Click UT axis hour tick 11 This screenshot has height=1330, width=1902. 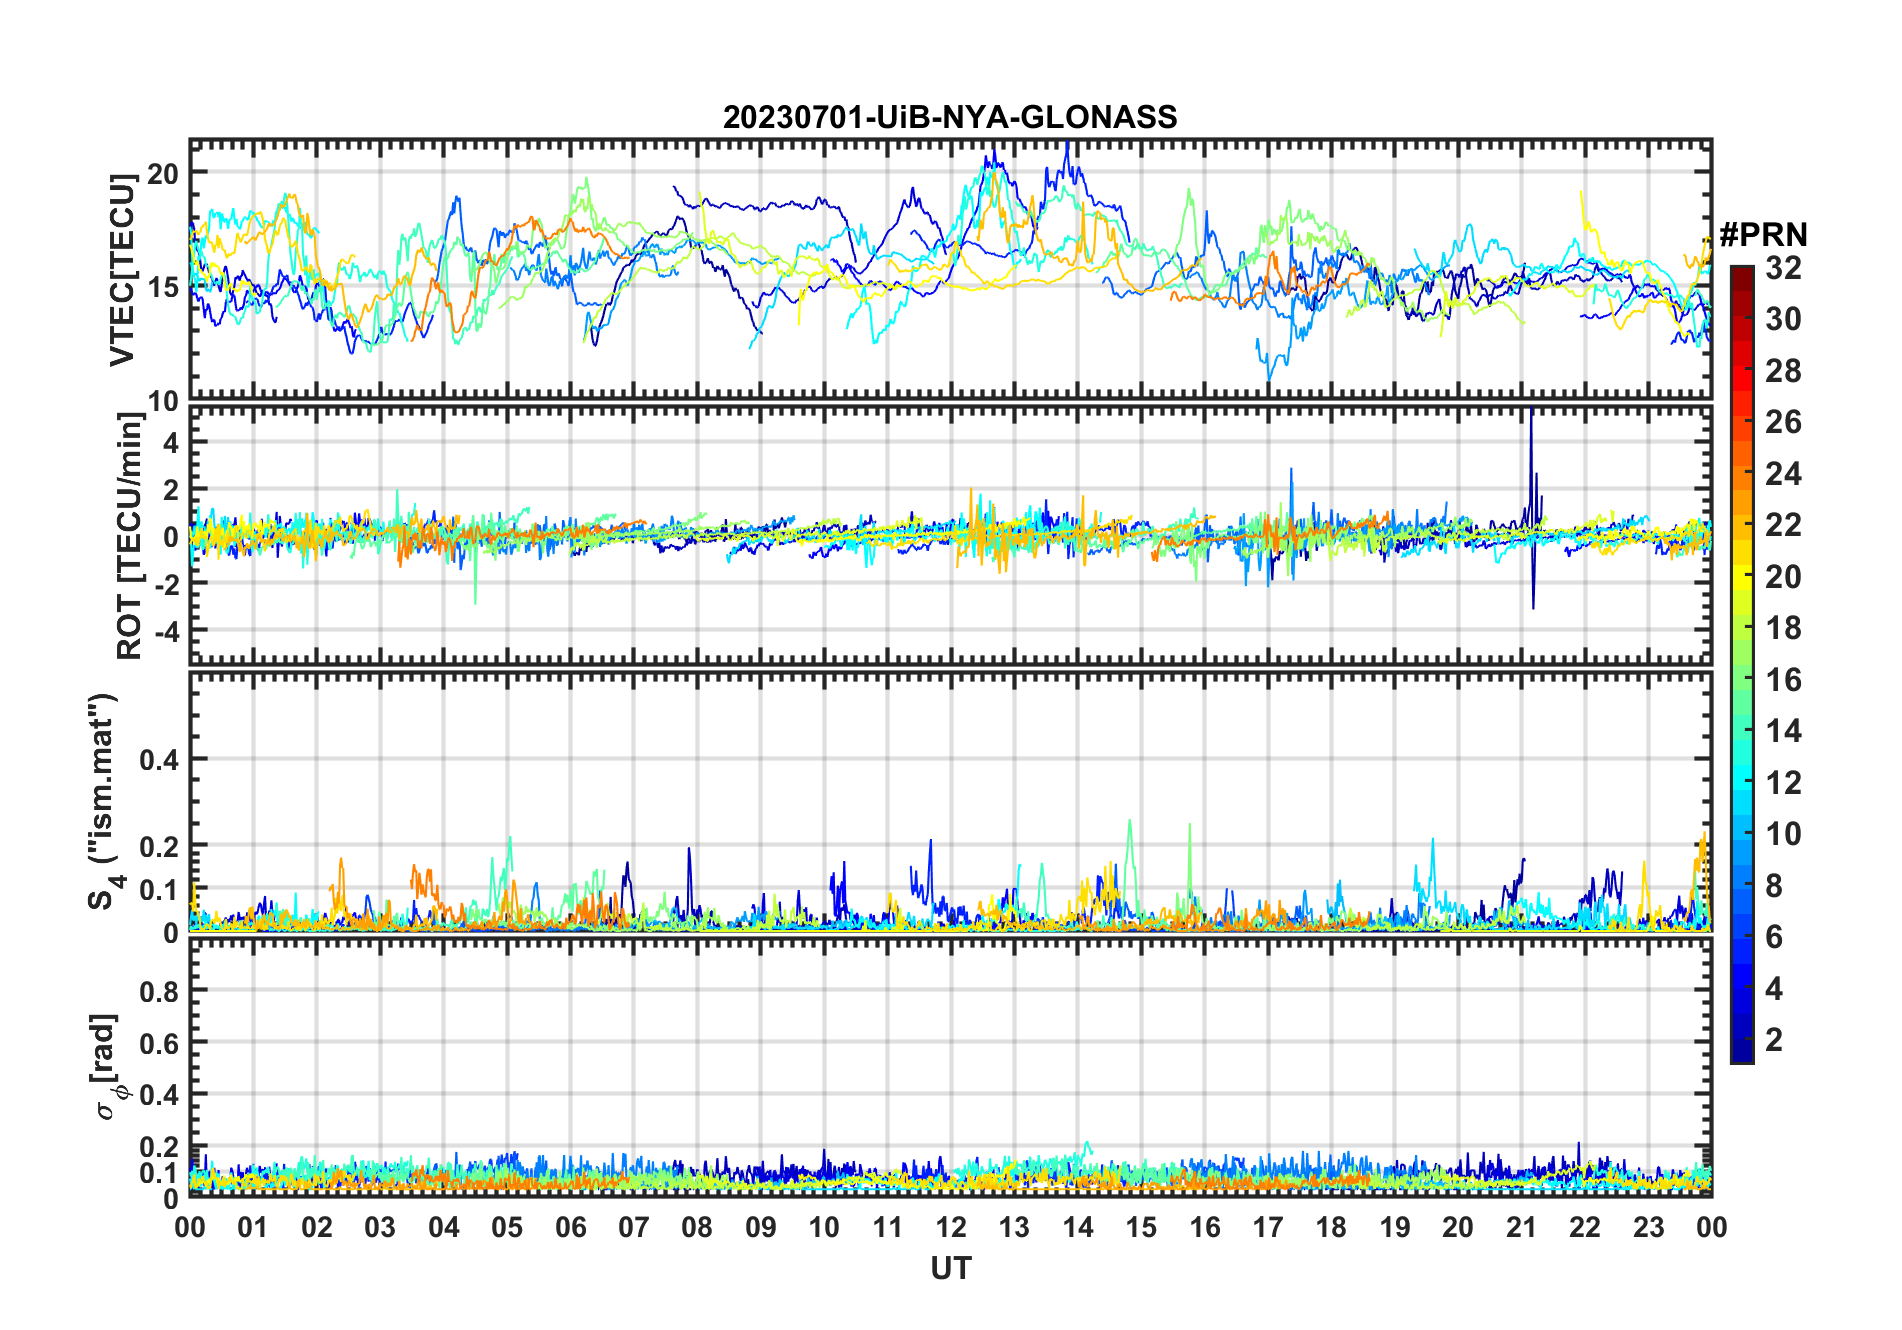pos(888,1227)
